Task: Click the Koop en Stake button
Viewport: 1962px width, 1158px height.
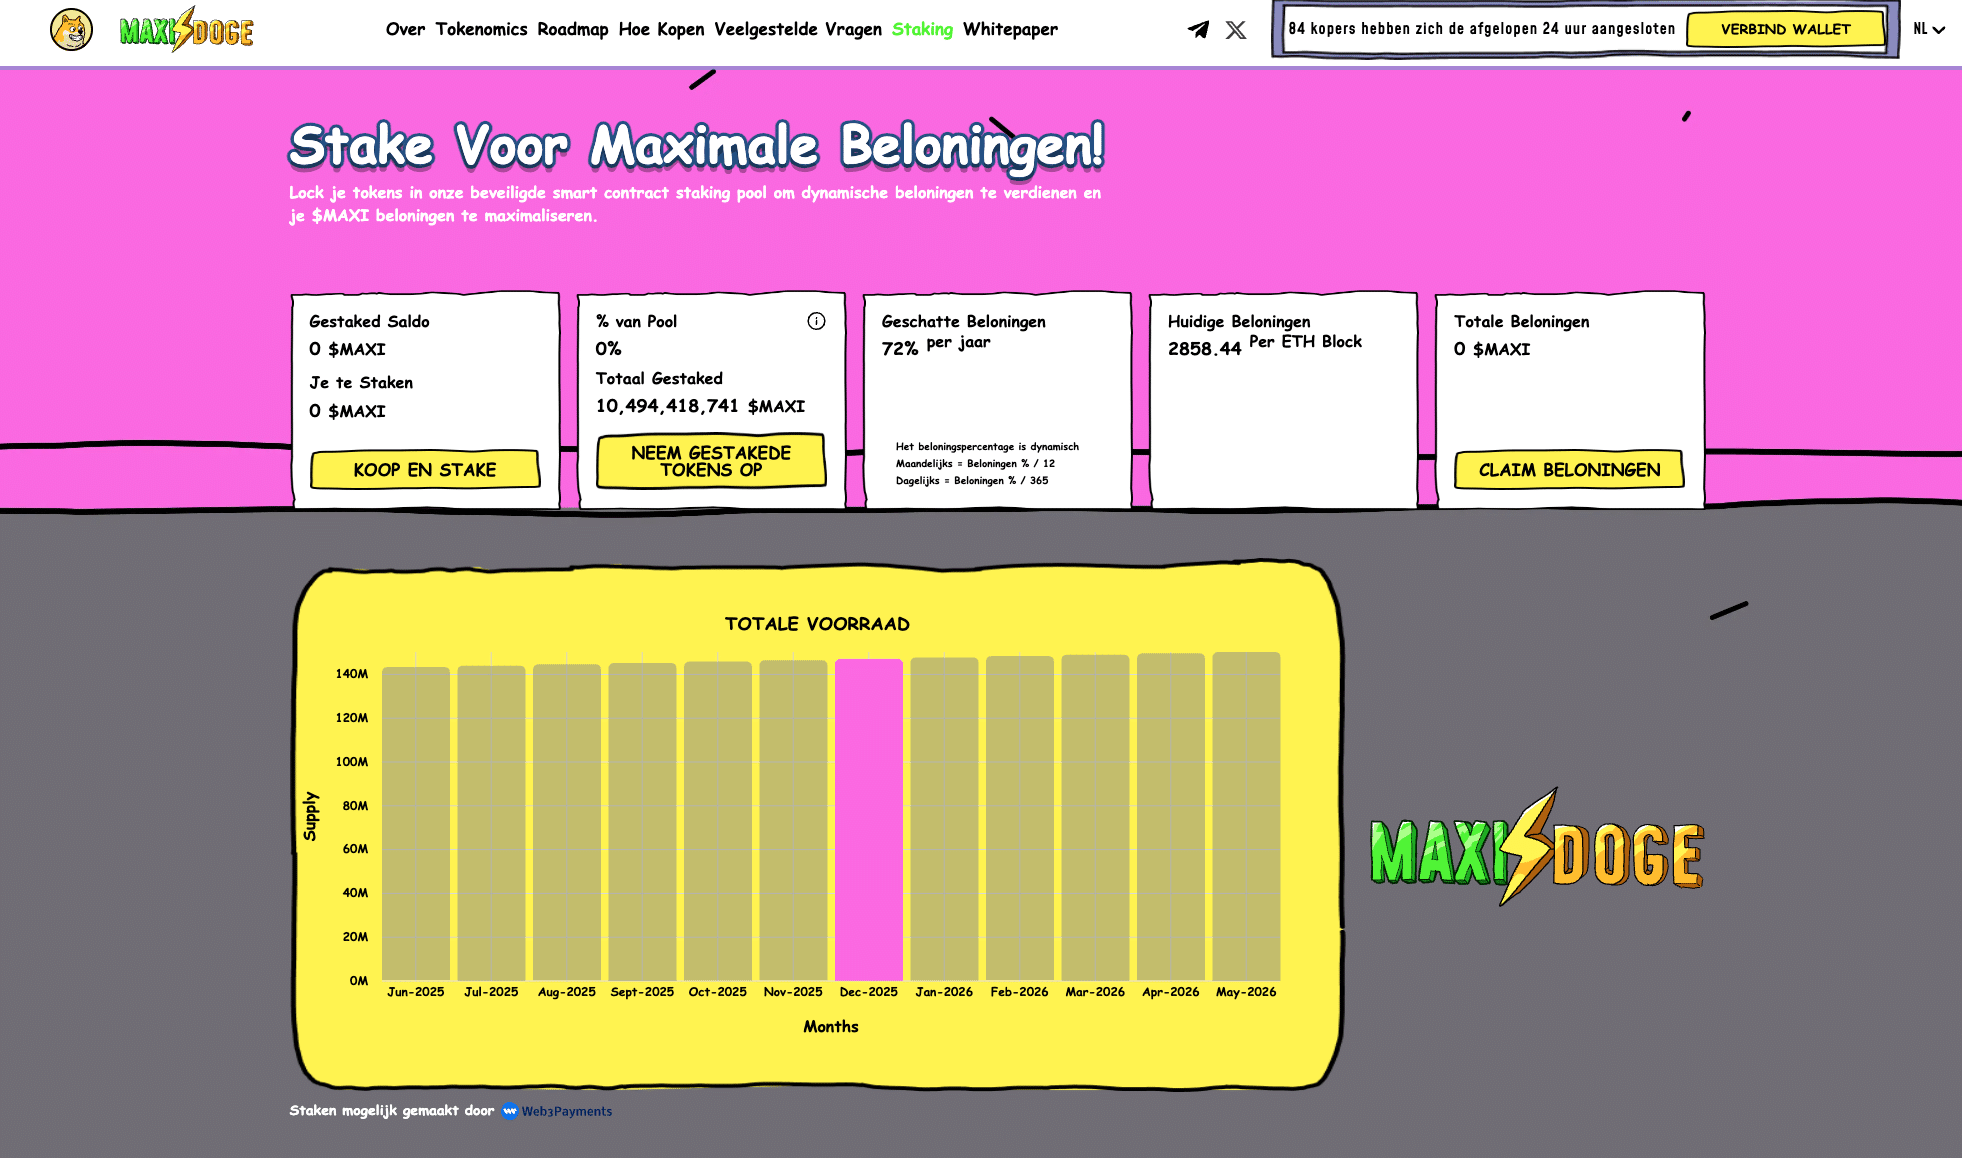Action: pos(425,470)
